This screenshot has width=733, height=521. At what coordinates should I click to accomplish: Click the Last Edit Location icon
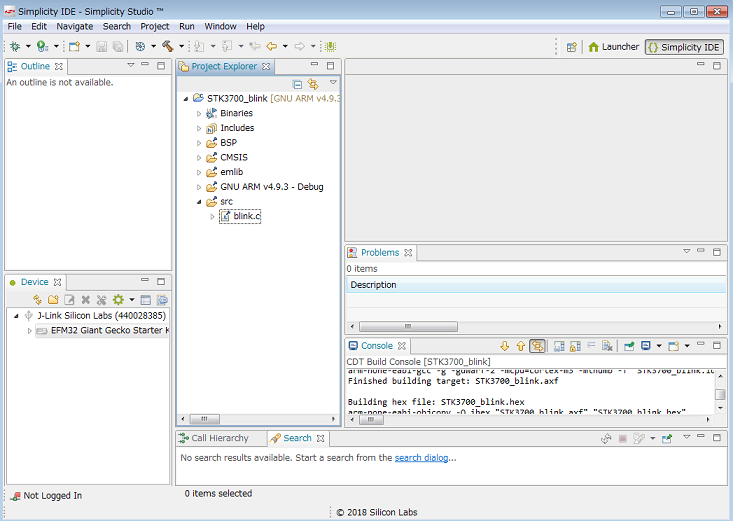pos(255,46)
